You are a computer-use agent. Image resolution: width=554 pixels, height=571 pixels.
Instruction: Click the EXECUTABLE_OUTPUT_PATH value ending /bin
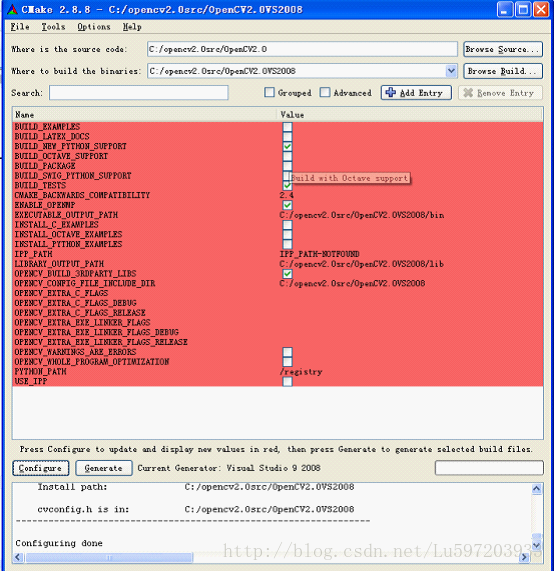(362, 215)
